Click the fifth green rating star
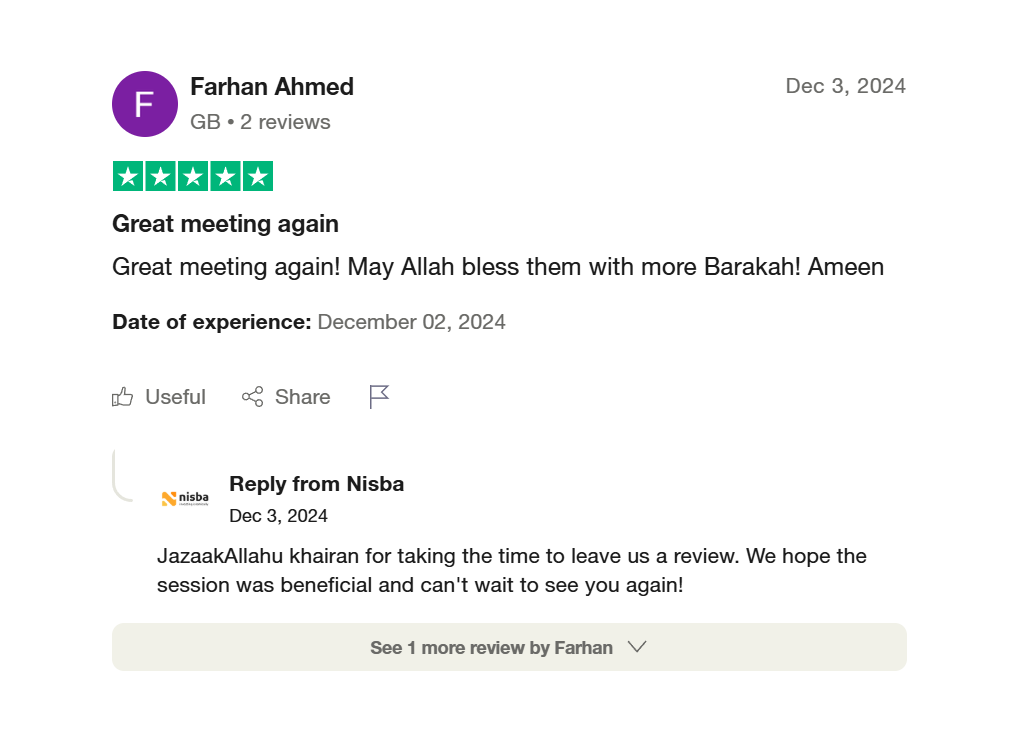The image size is (1035, 729). coord(258,177)
